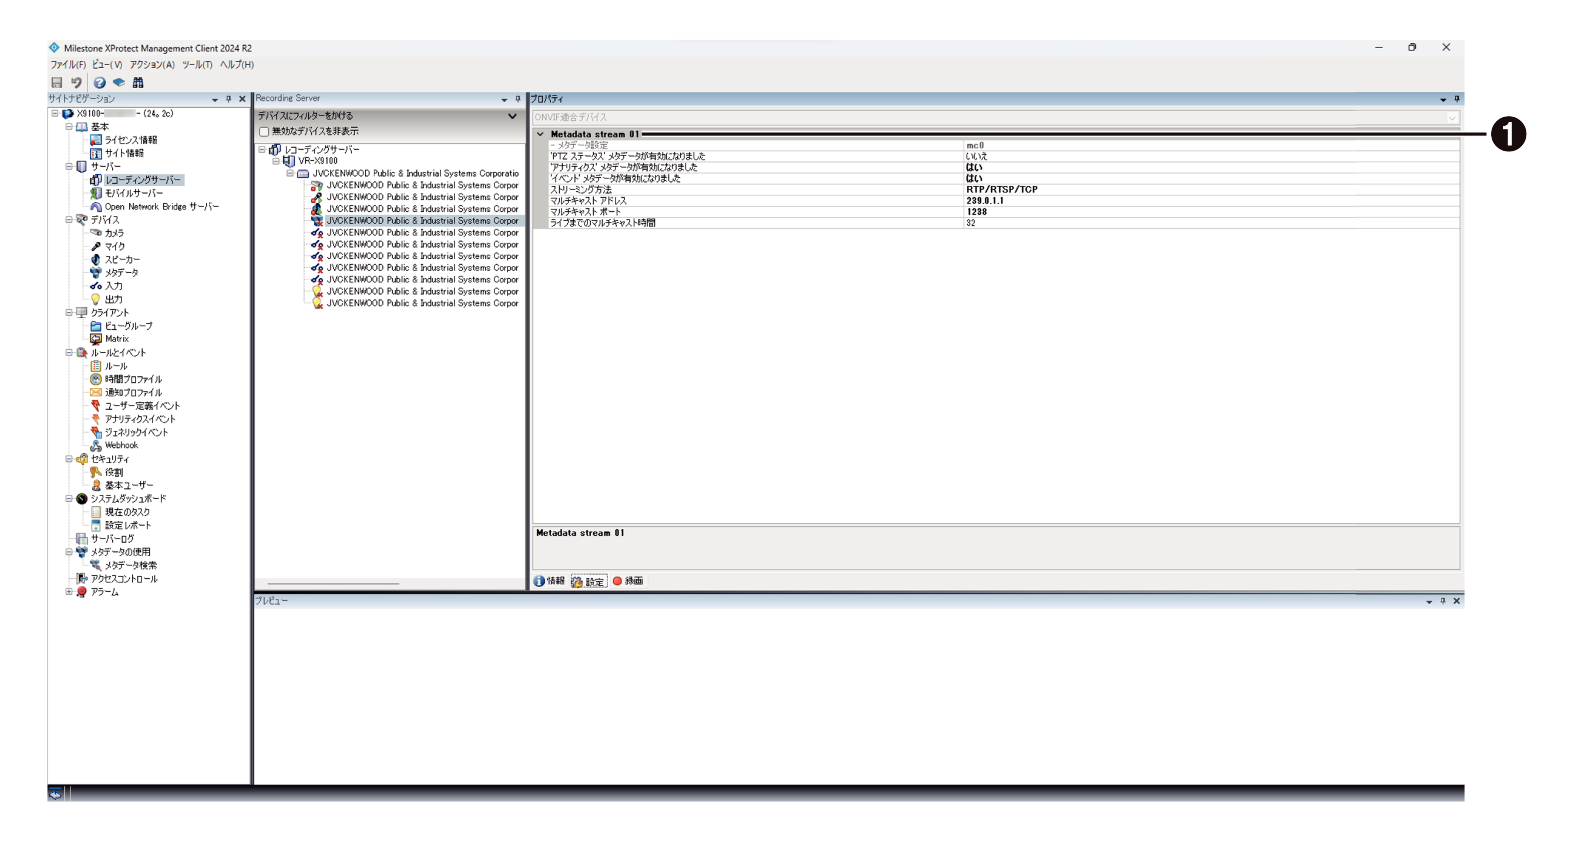Collapse the サーバー tree node
Viewport: 1594px width, 841px height.
point(69,167)
